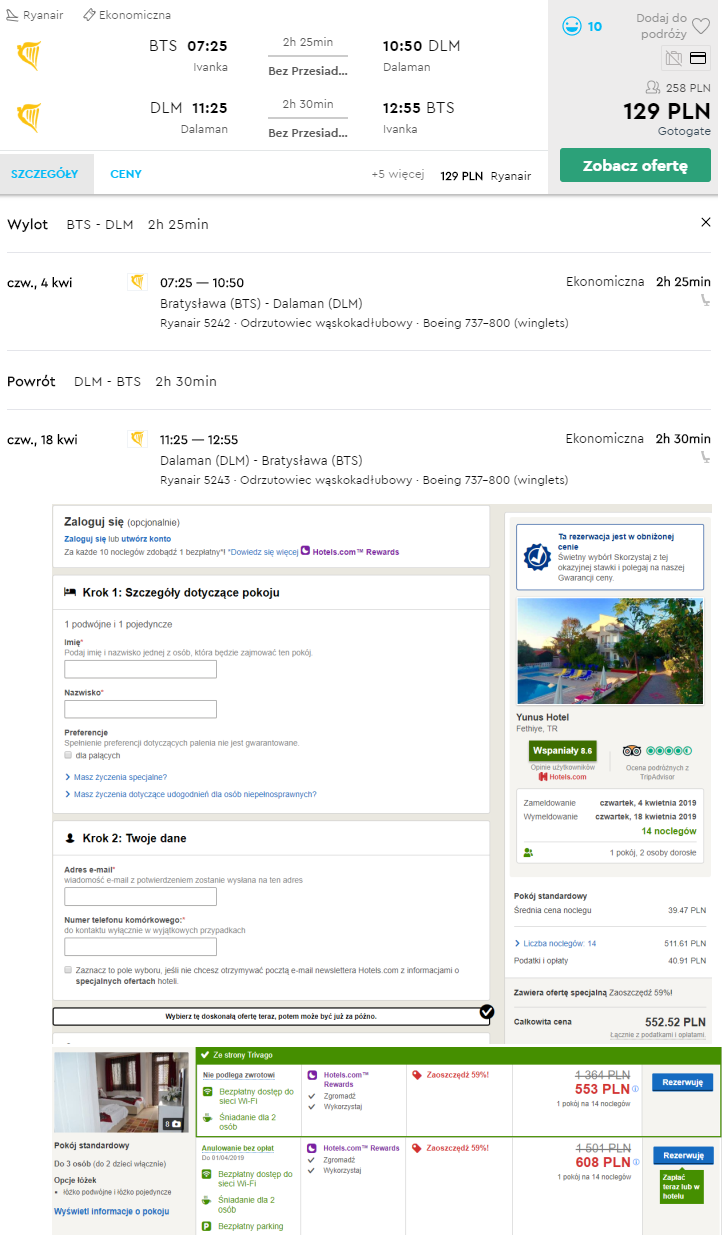Image resolution: width=722 pixels, height=1246 pixels.
Task: Click 'Nie podlega zwrotowi' policy link
Action: click(x=239, y=1075)
